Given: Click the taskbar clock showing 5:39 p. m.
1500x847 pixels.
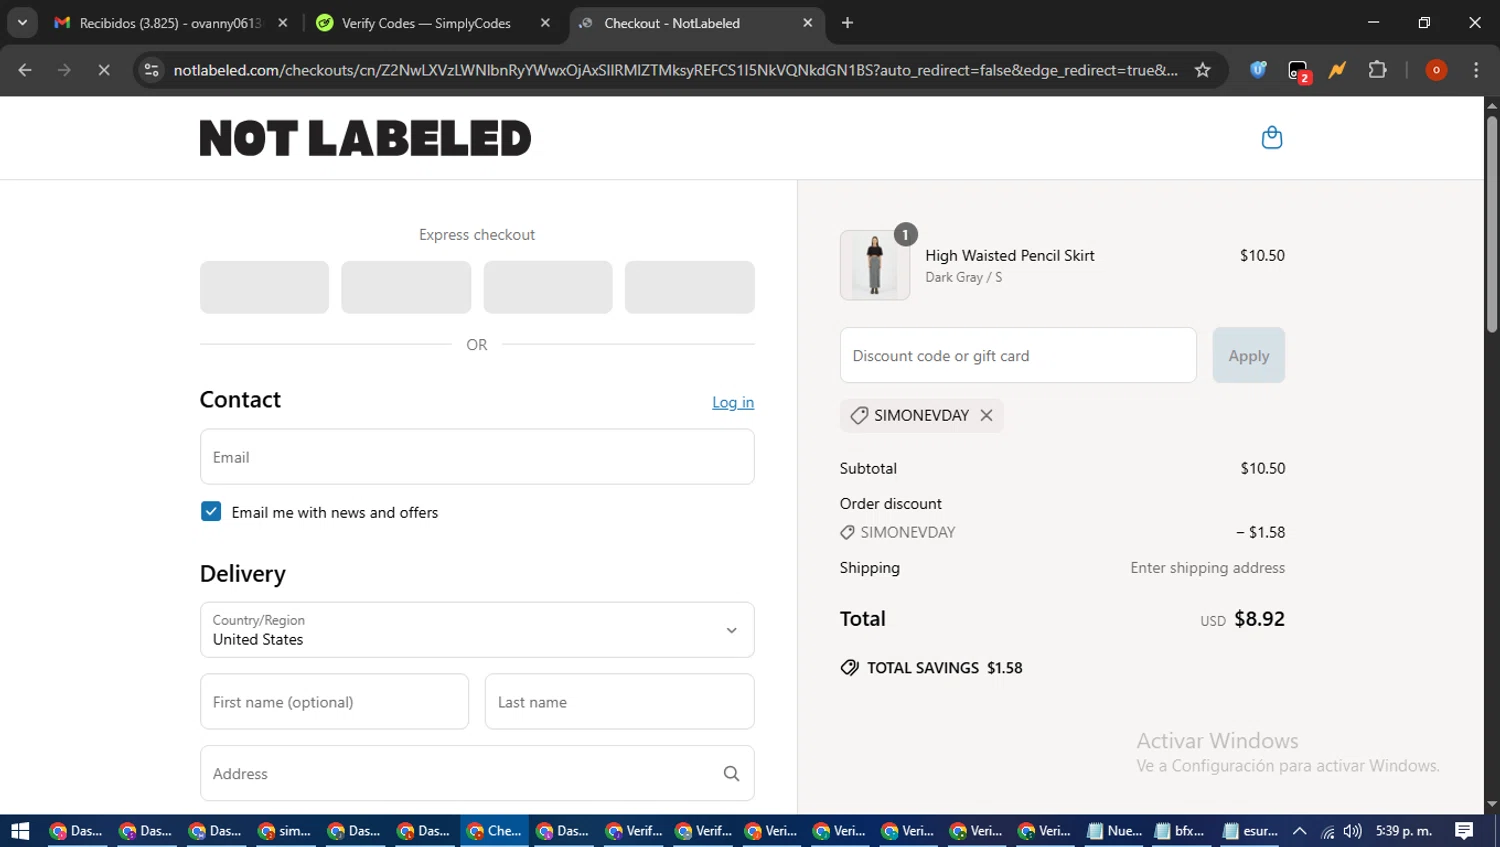Looking at the screenshot, I should (1404, 831).
